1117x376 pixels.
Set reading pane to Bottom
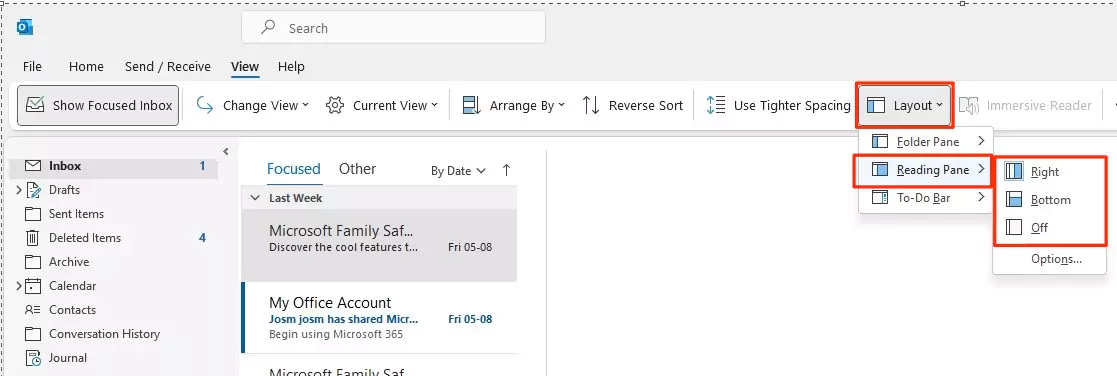coord(1049,199)
